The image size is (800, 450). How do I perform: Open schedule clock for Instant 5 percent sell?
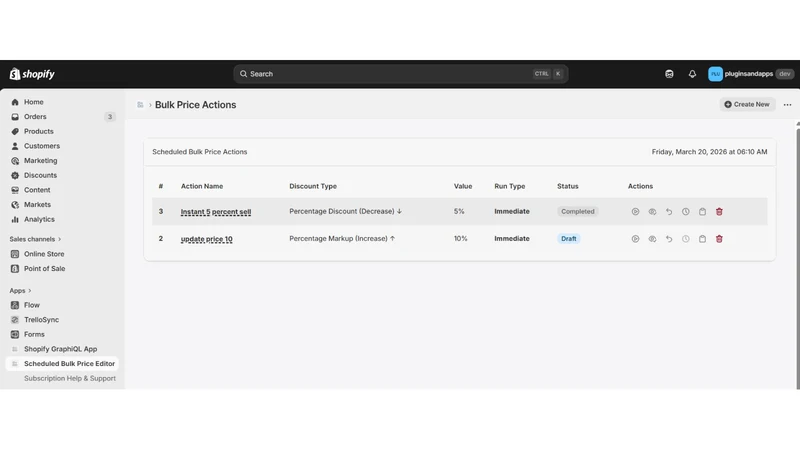pos(686,212)
